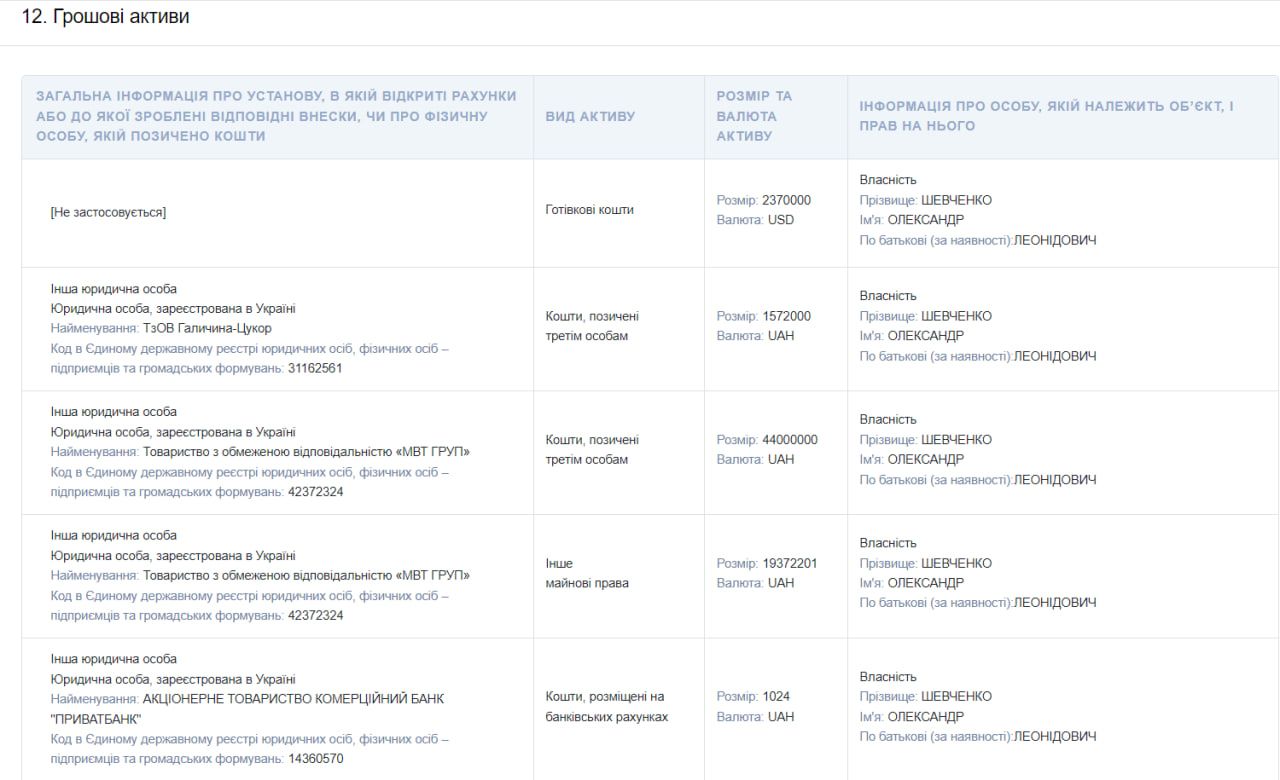Click owner surname ШЕВЧЕНКО in the cash row
This screenshot has height=780, width=1280.
(x=956, y=200)
